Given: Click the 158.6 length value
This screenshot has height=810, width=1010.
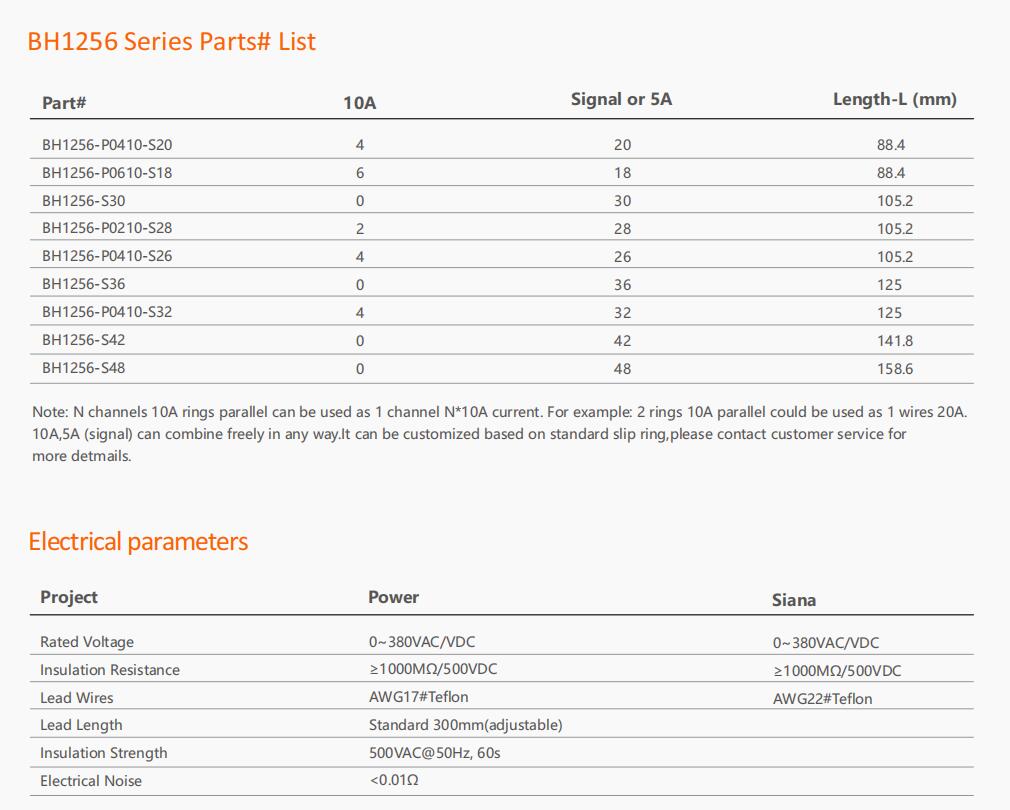Looking at the screenshot, I should point(895,369).
